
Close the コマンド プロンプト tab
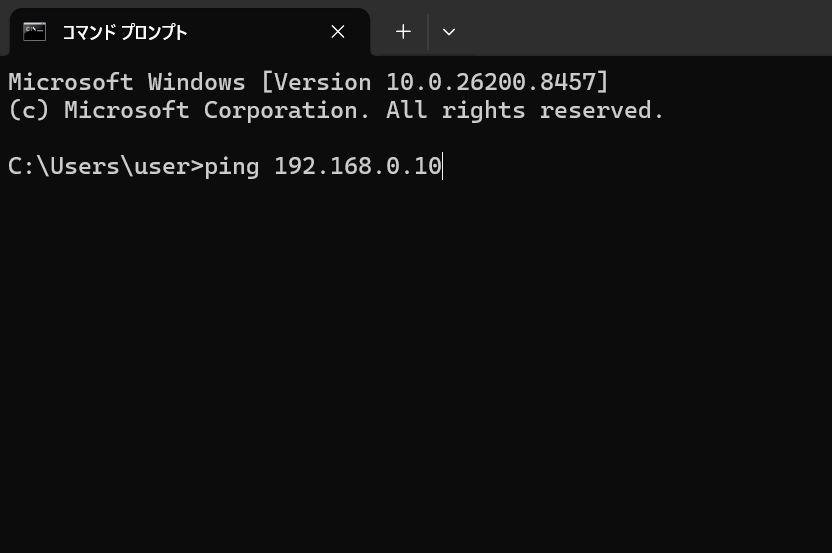tap(338, 32)
